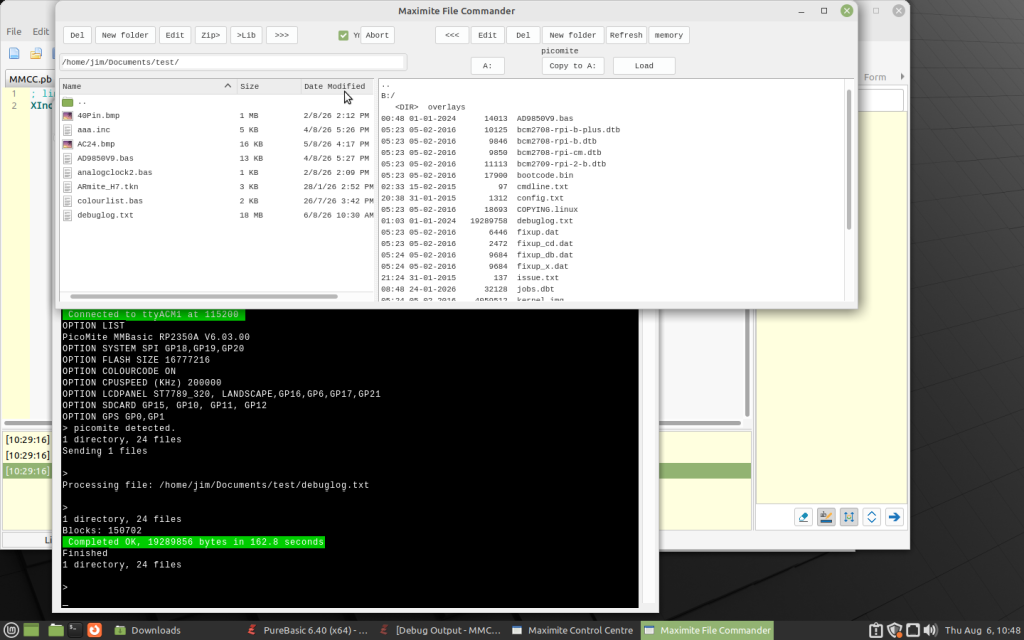Click config.txt in the remote list

click(540, 199)
